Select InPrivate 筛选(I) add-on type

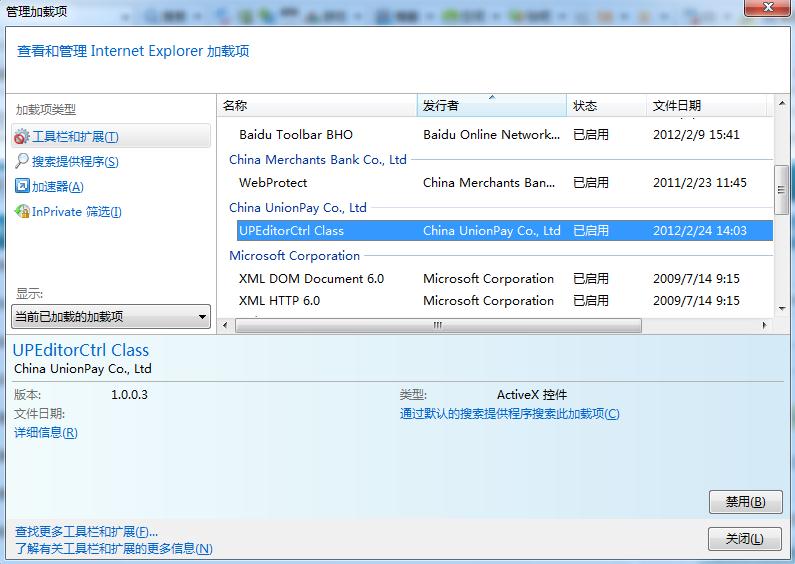(x=77, y=211)
